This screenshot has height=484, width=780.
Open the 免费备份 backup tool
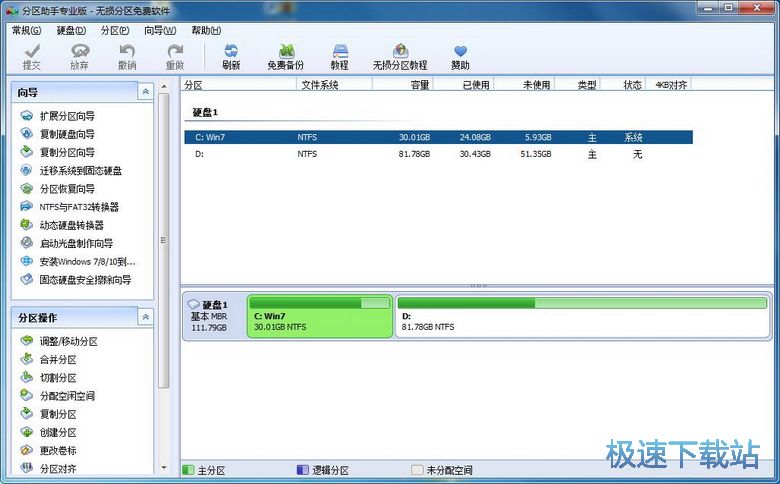click(285, 56)
